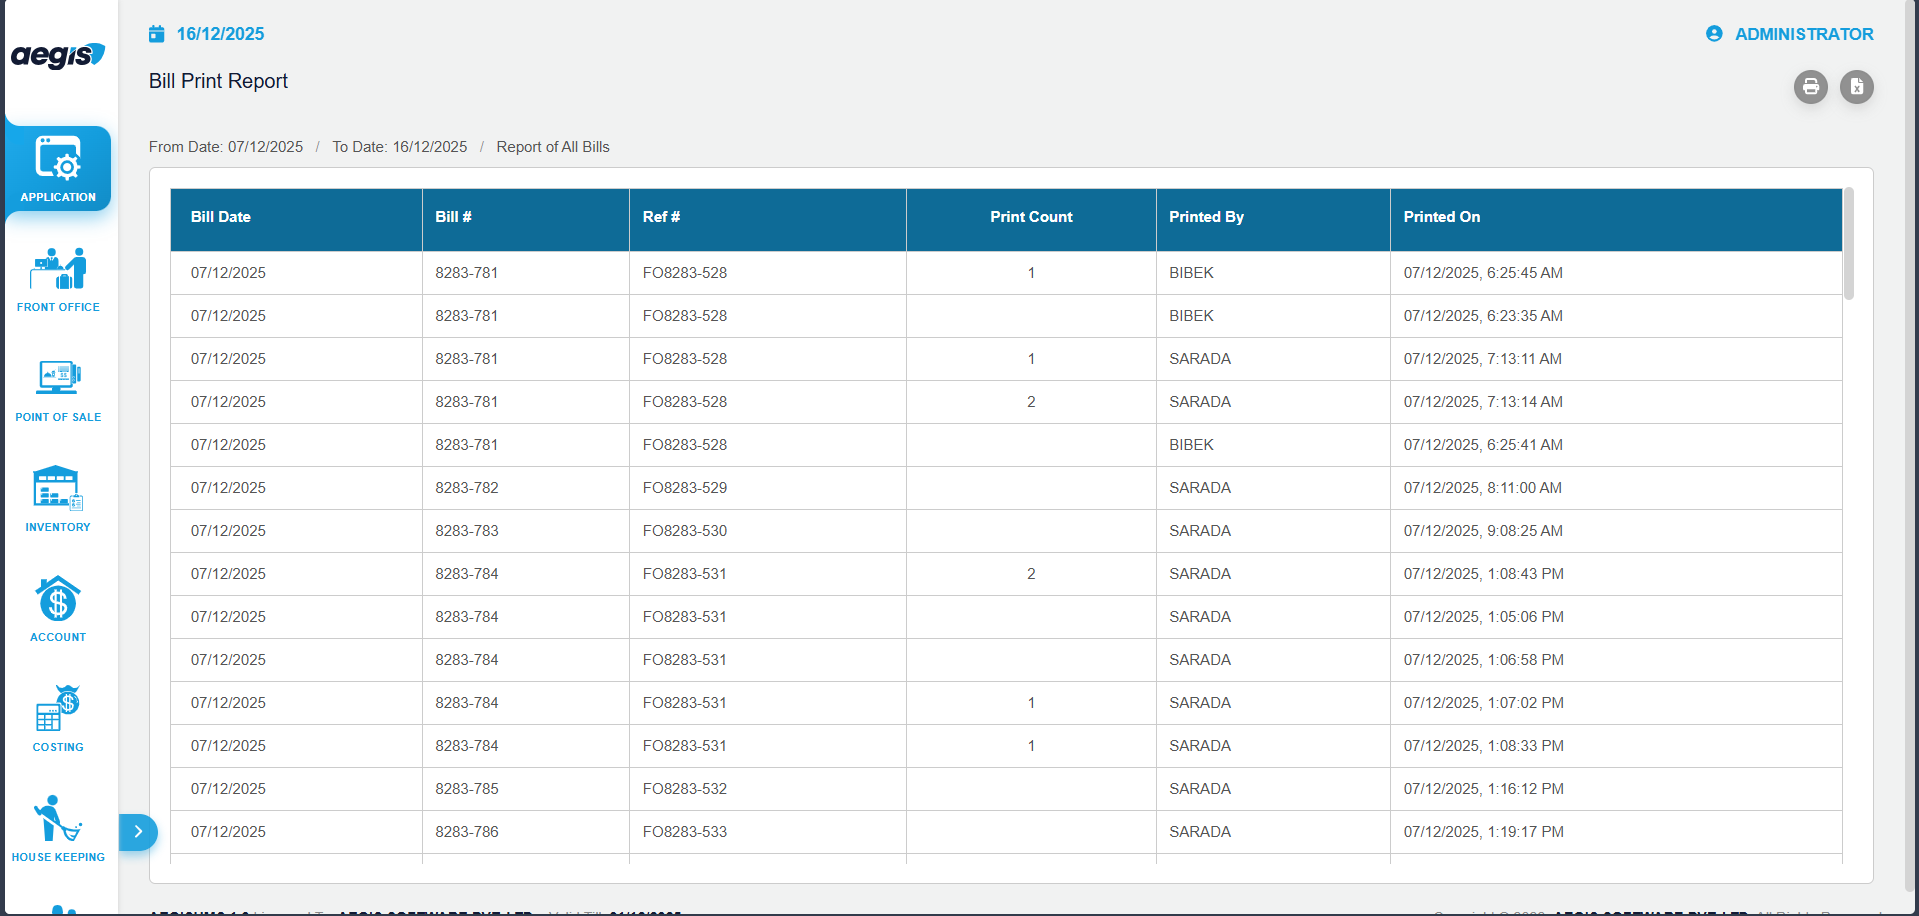The image size is (1919, 916).
Task: Open the Inventory module
Action: (58, 499)
